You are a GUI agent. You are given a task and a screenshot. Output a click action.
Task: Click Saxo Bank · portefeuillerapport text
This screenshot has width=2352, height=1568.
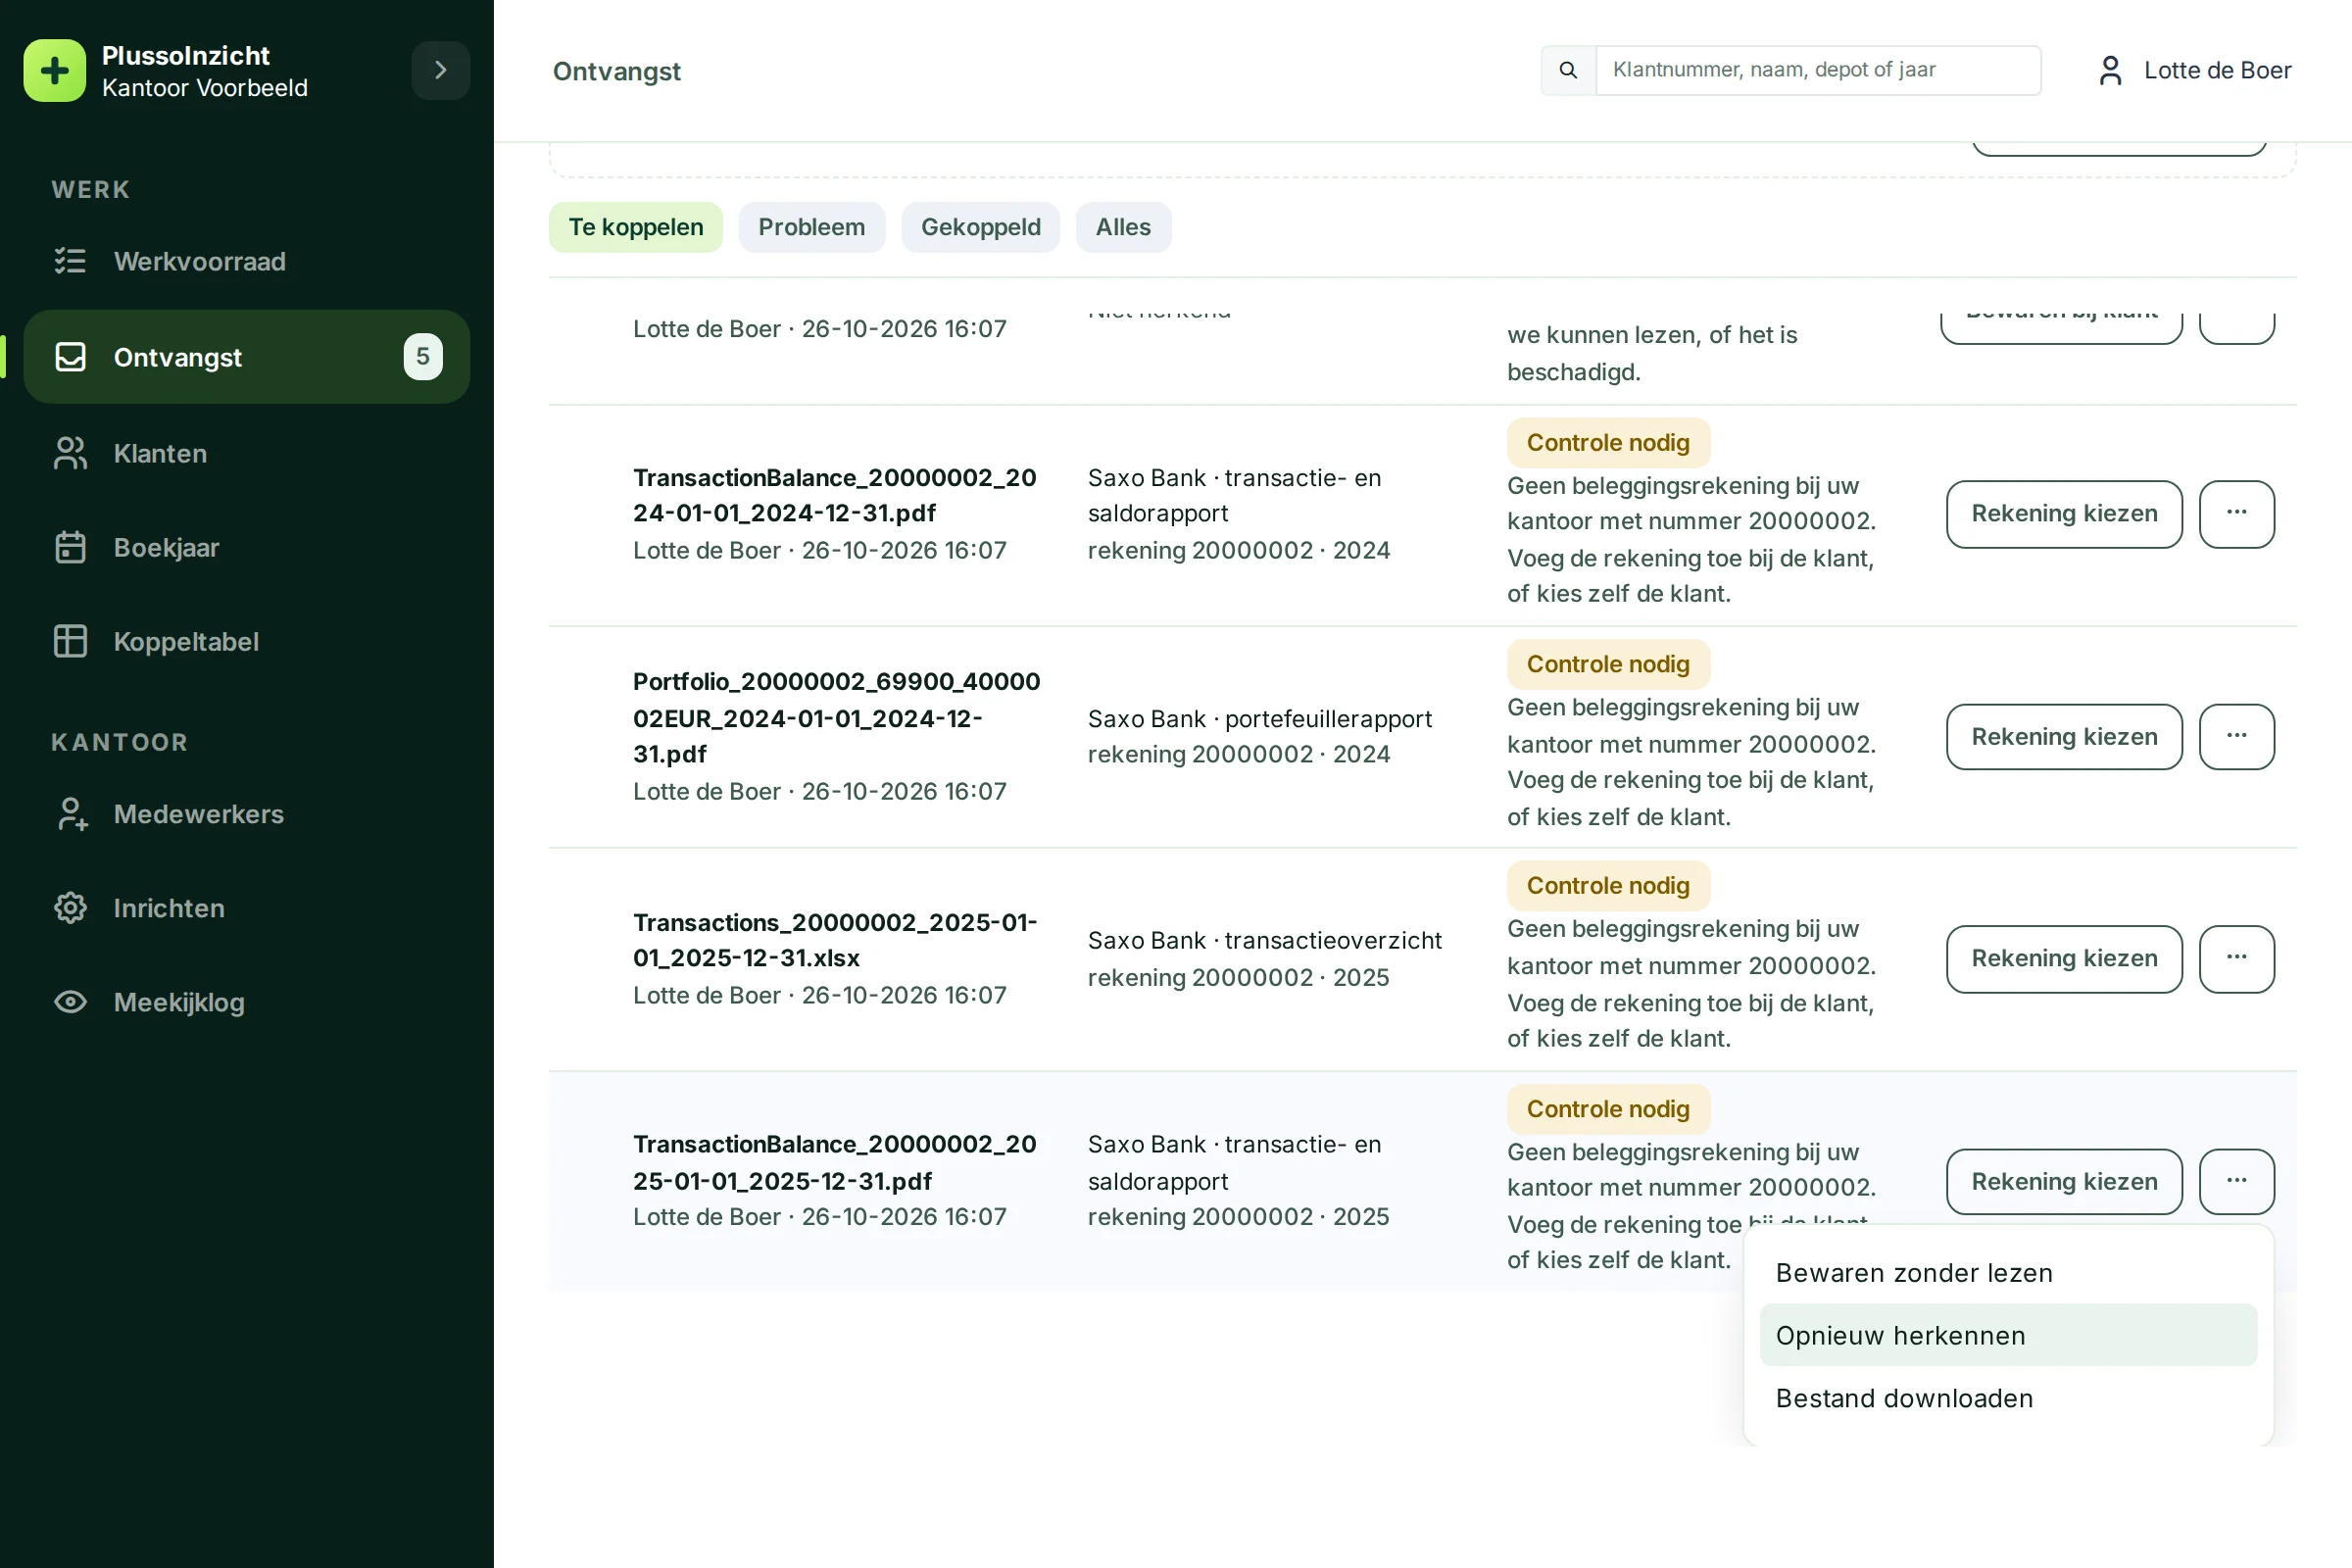click(1259, 719)
